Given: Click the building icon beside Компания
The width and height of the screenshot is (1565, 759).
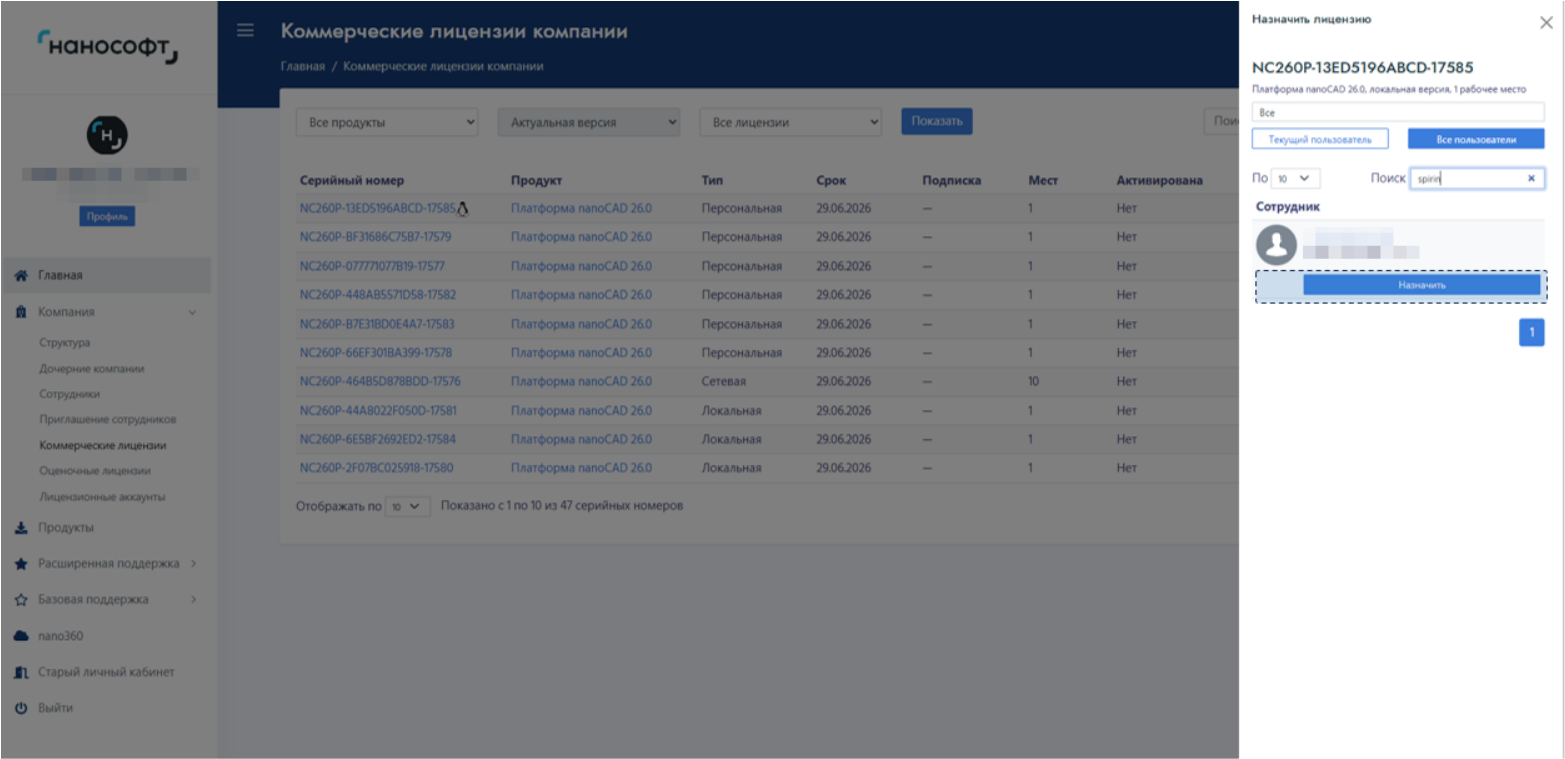Looking at the screenshot, I should click(x=21, y=312).
